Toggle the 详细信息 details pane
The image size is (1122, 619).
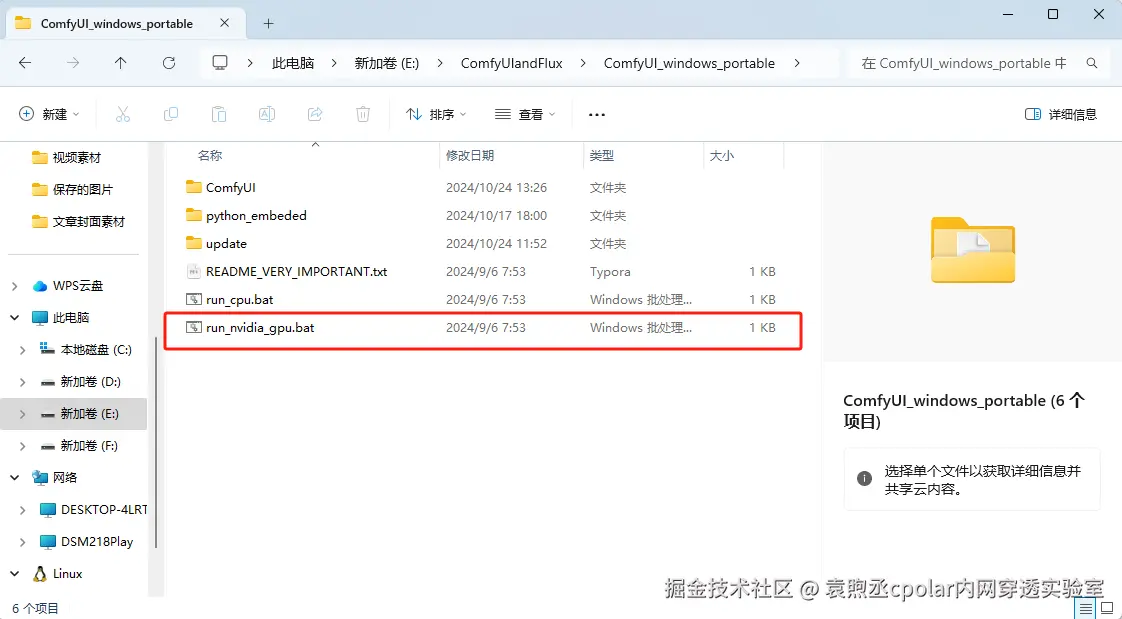click(x=1060, y=114)
